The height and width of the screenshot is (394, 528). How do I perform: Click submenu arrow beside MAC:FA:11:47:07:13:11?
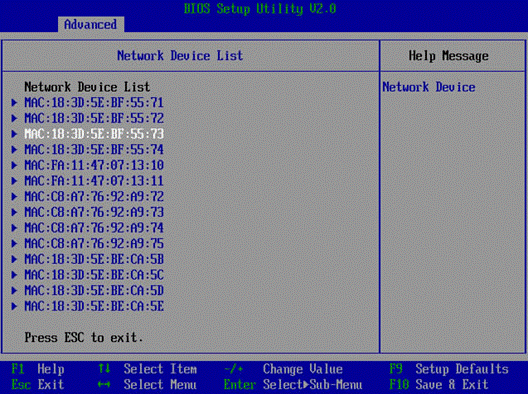point(14,181)
